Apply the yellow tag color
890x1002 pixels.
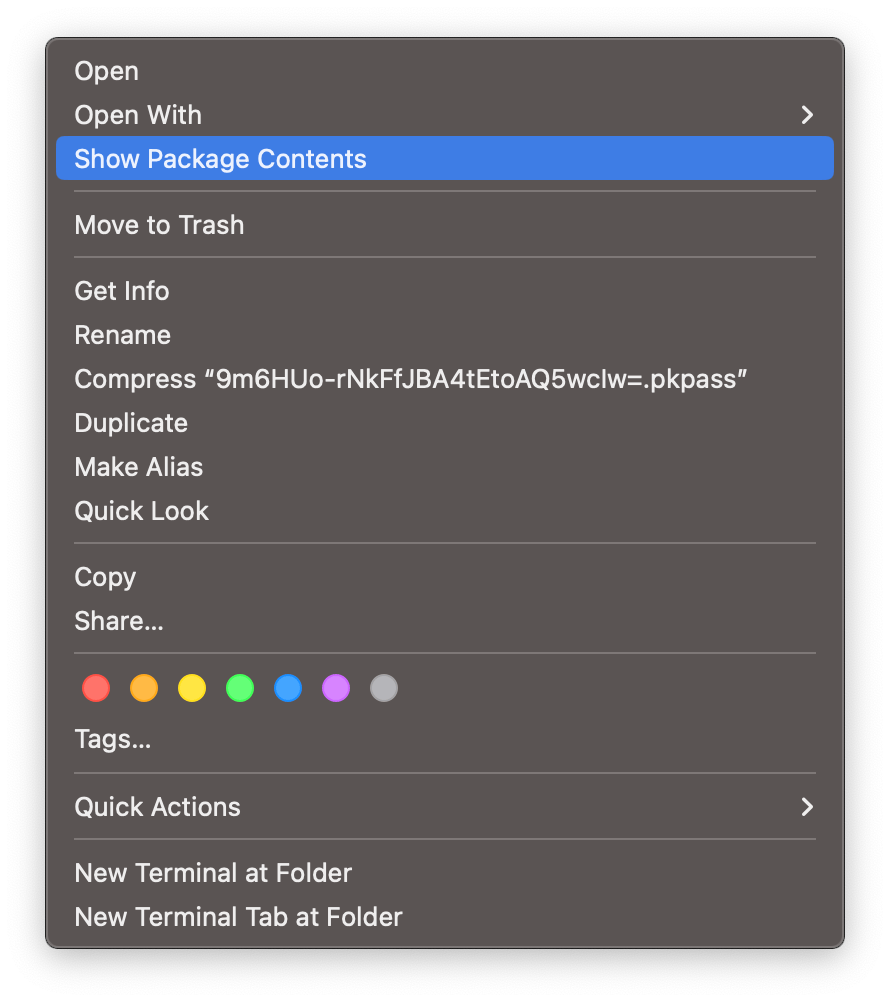tap(192, 688)
